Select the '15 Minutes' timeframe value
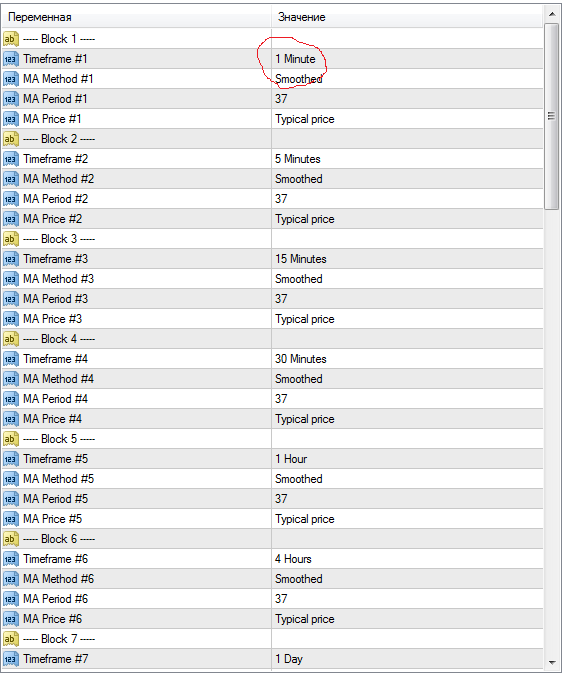This screenshot has width=565, height=674. pos(301,259)
